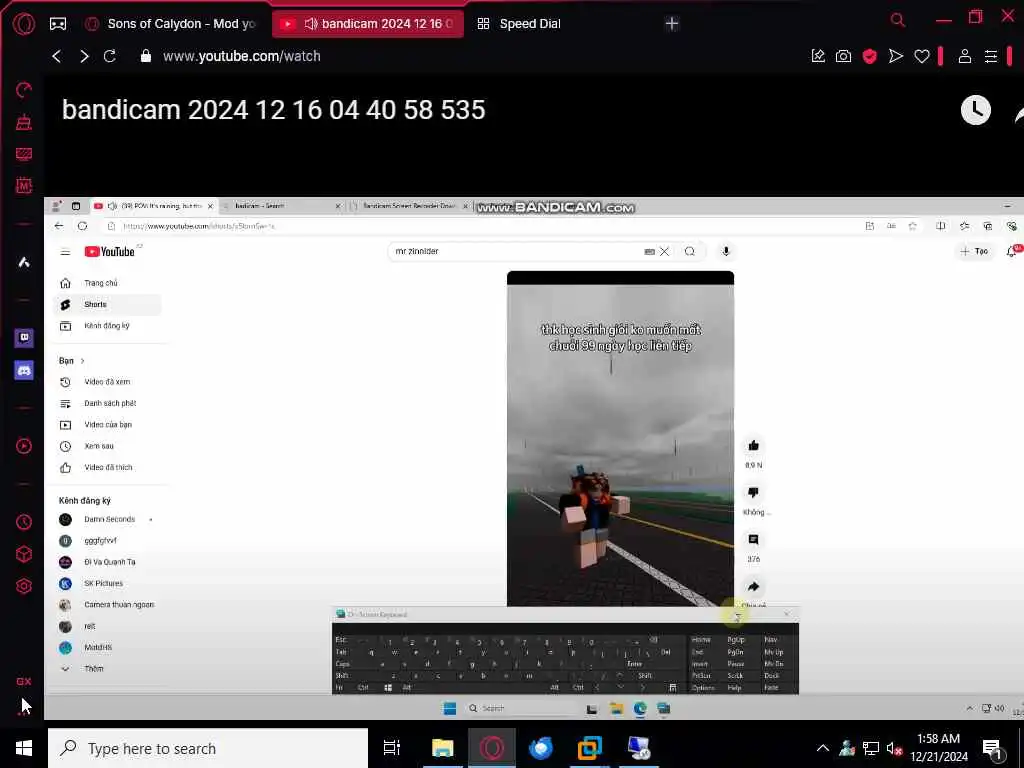Open the pinboard edit icon in toolbar
1024x768 pixels.
click(818, 56)
